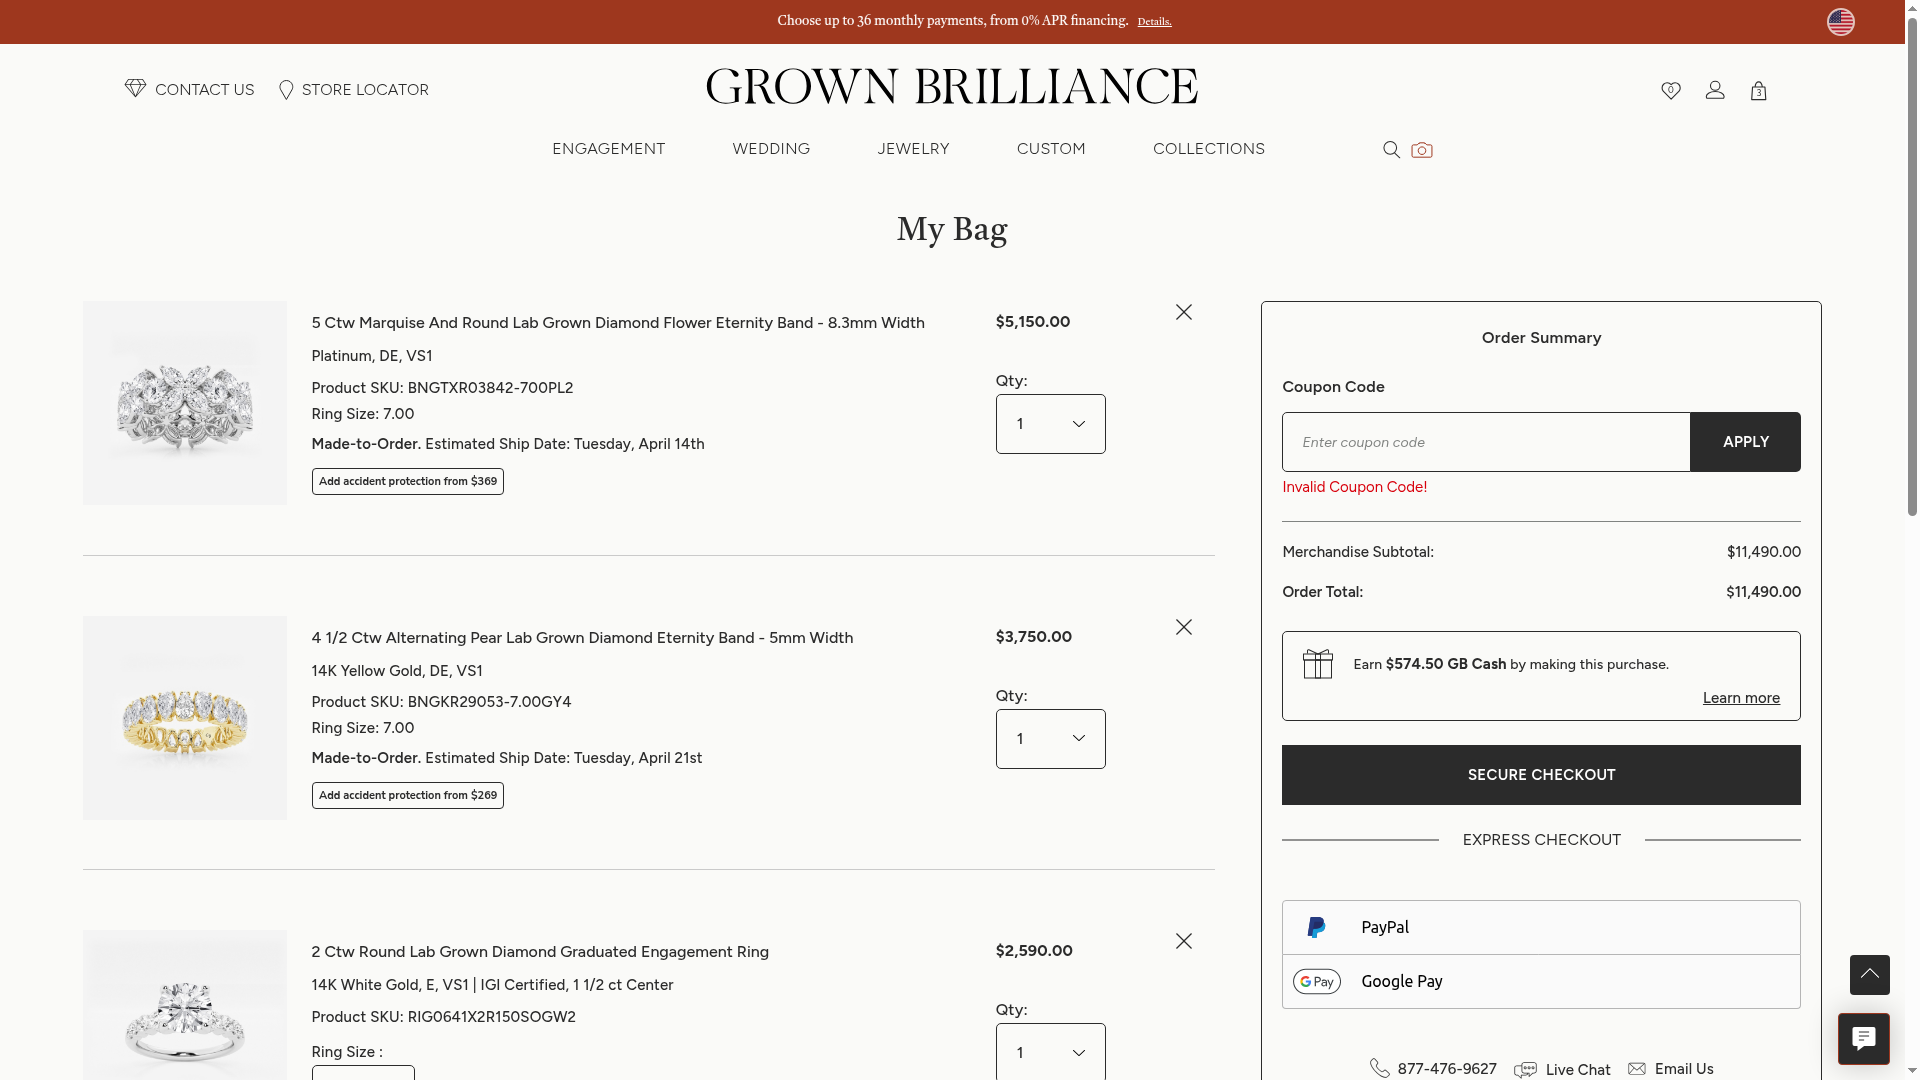Open the ENGAGEMENT menu
This screenshot has height=1080, width=1920.
click(608, 149)
